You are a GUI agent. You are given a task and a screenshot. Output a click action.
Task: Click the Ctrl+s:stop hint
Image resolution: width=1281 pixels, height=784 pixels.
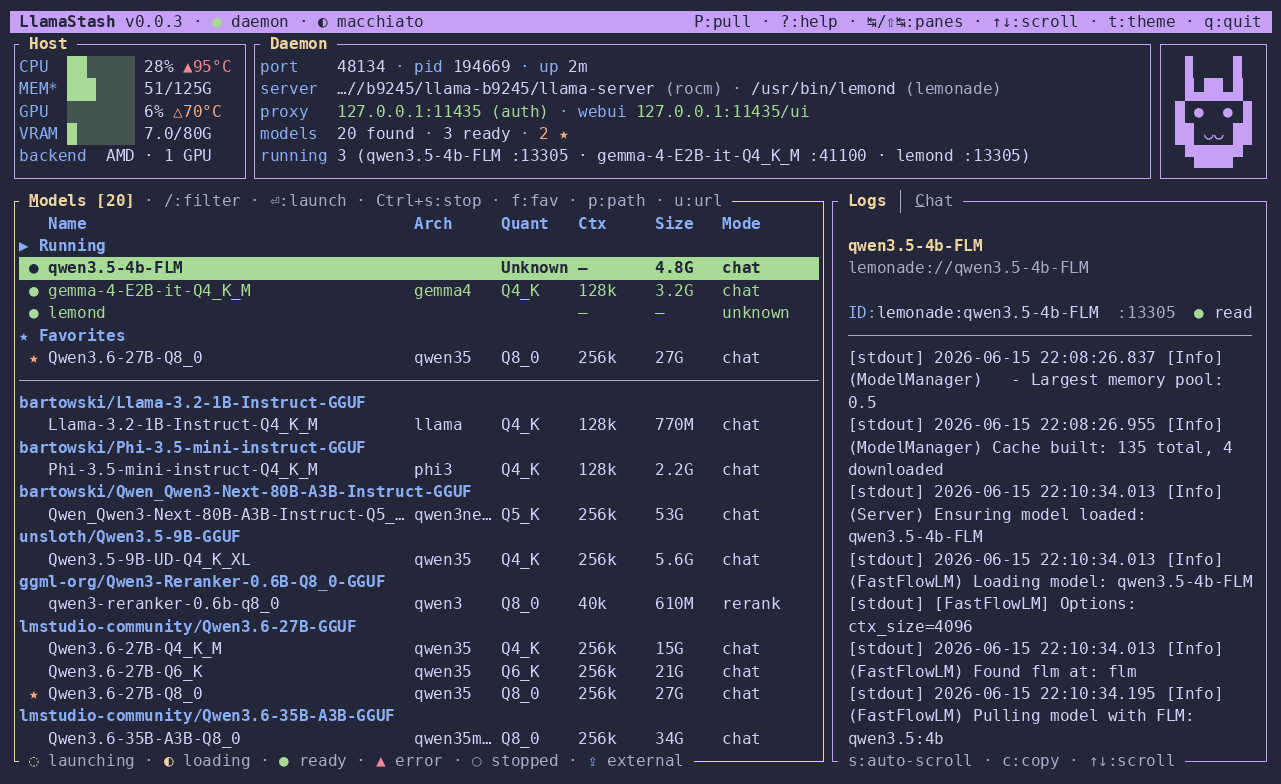coord(429,201)
